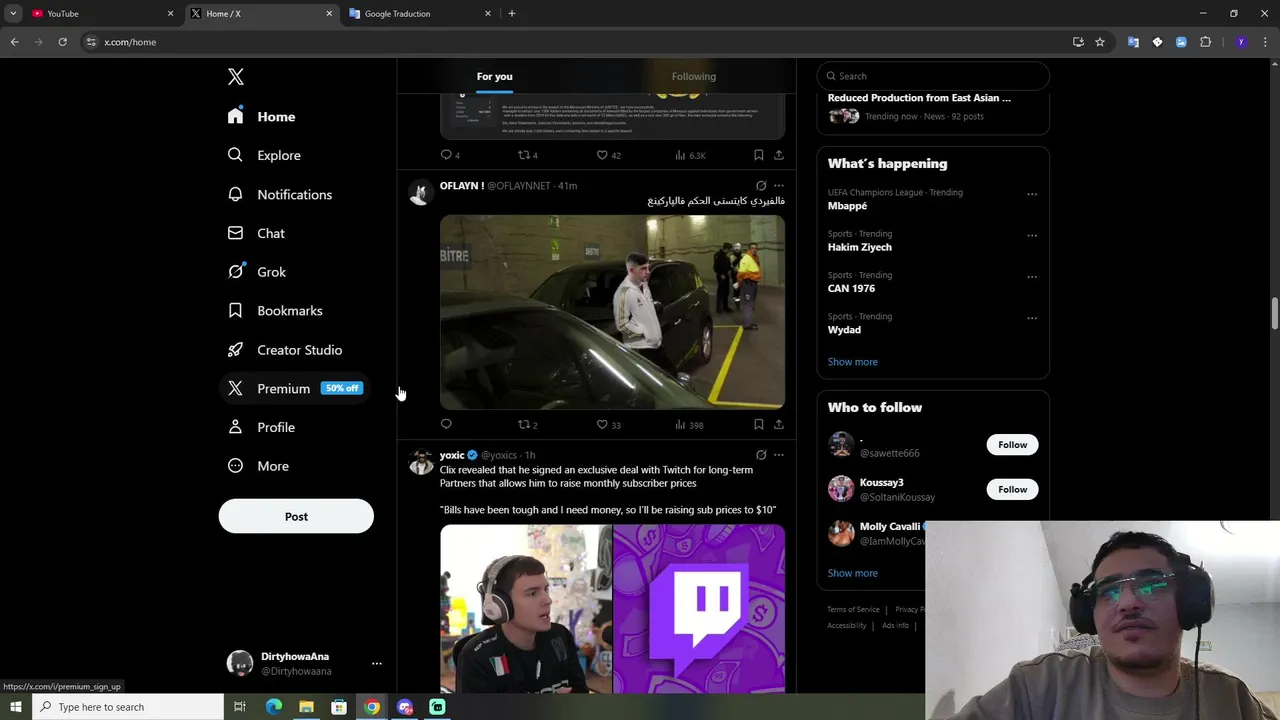Click the Post button
The image size is (1280, 720).
(296, 517)
